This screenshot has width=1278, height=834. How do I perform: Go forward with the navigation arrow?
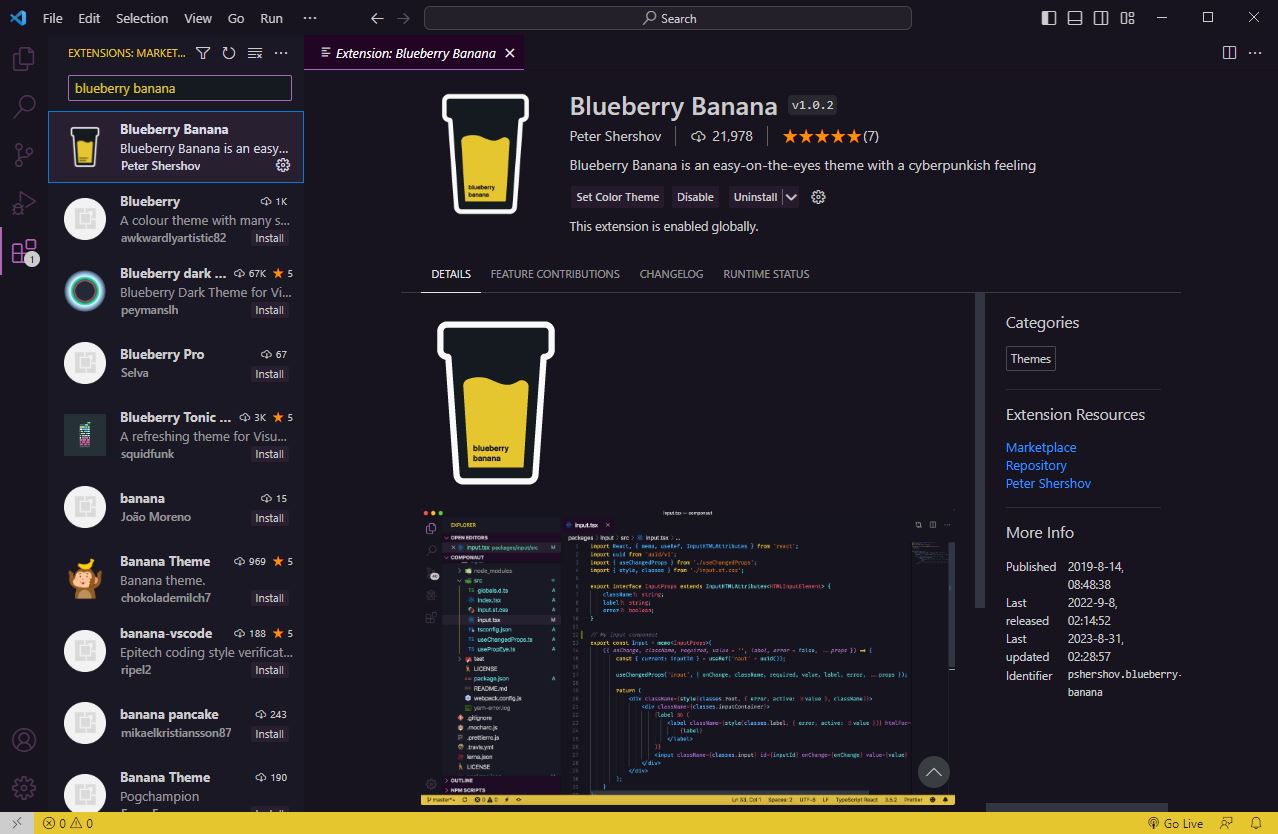click(403, 18)
